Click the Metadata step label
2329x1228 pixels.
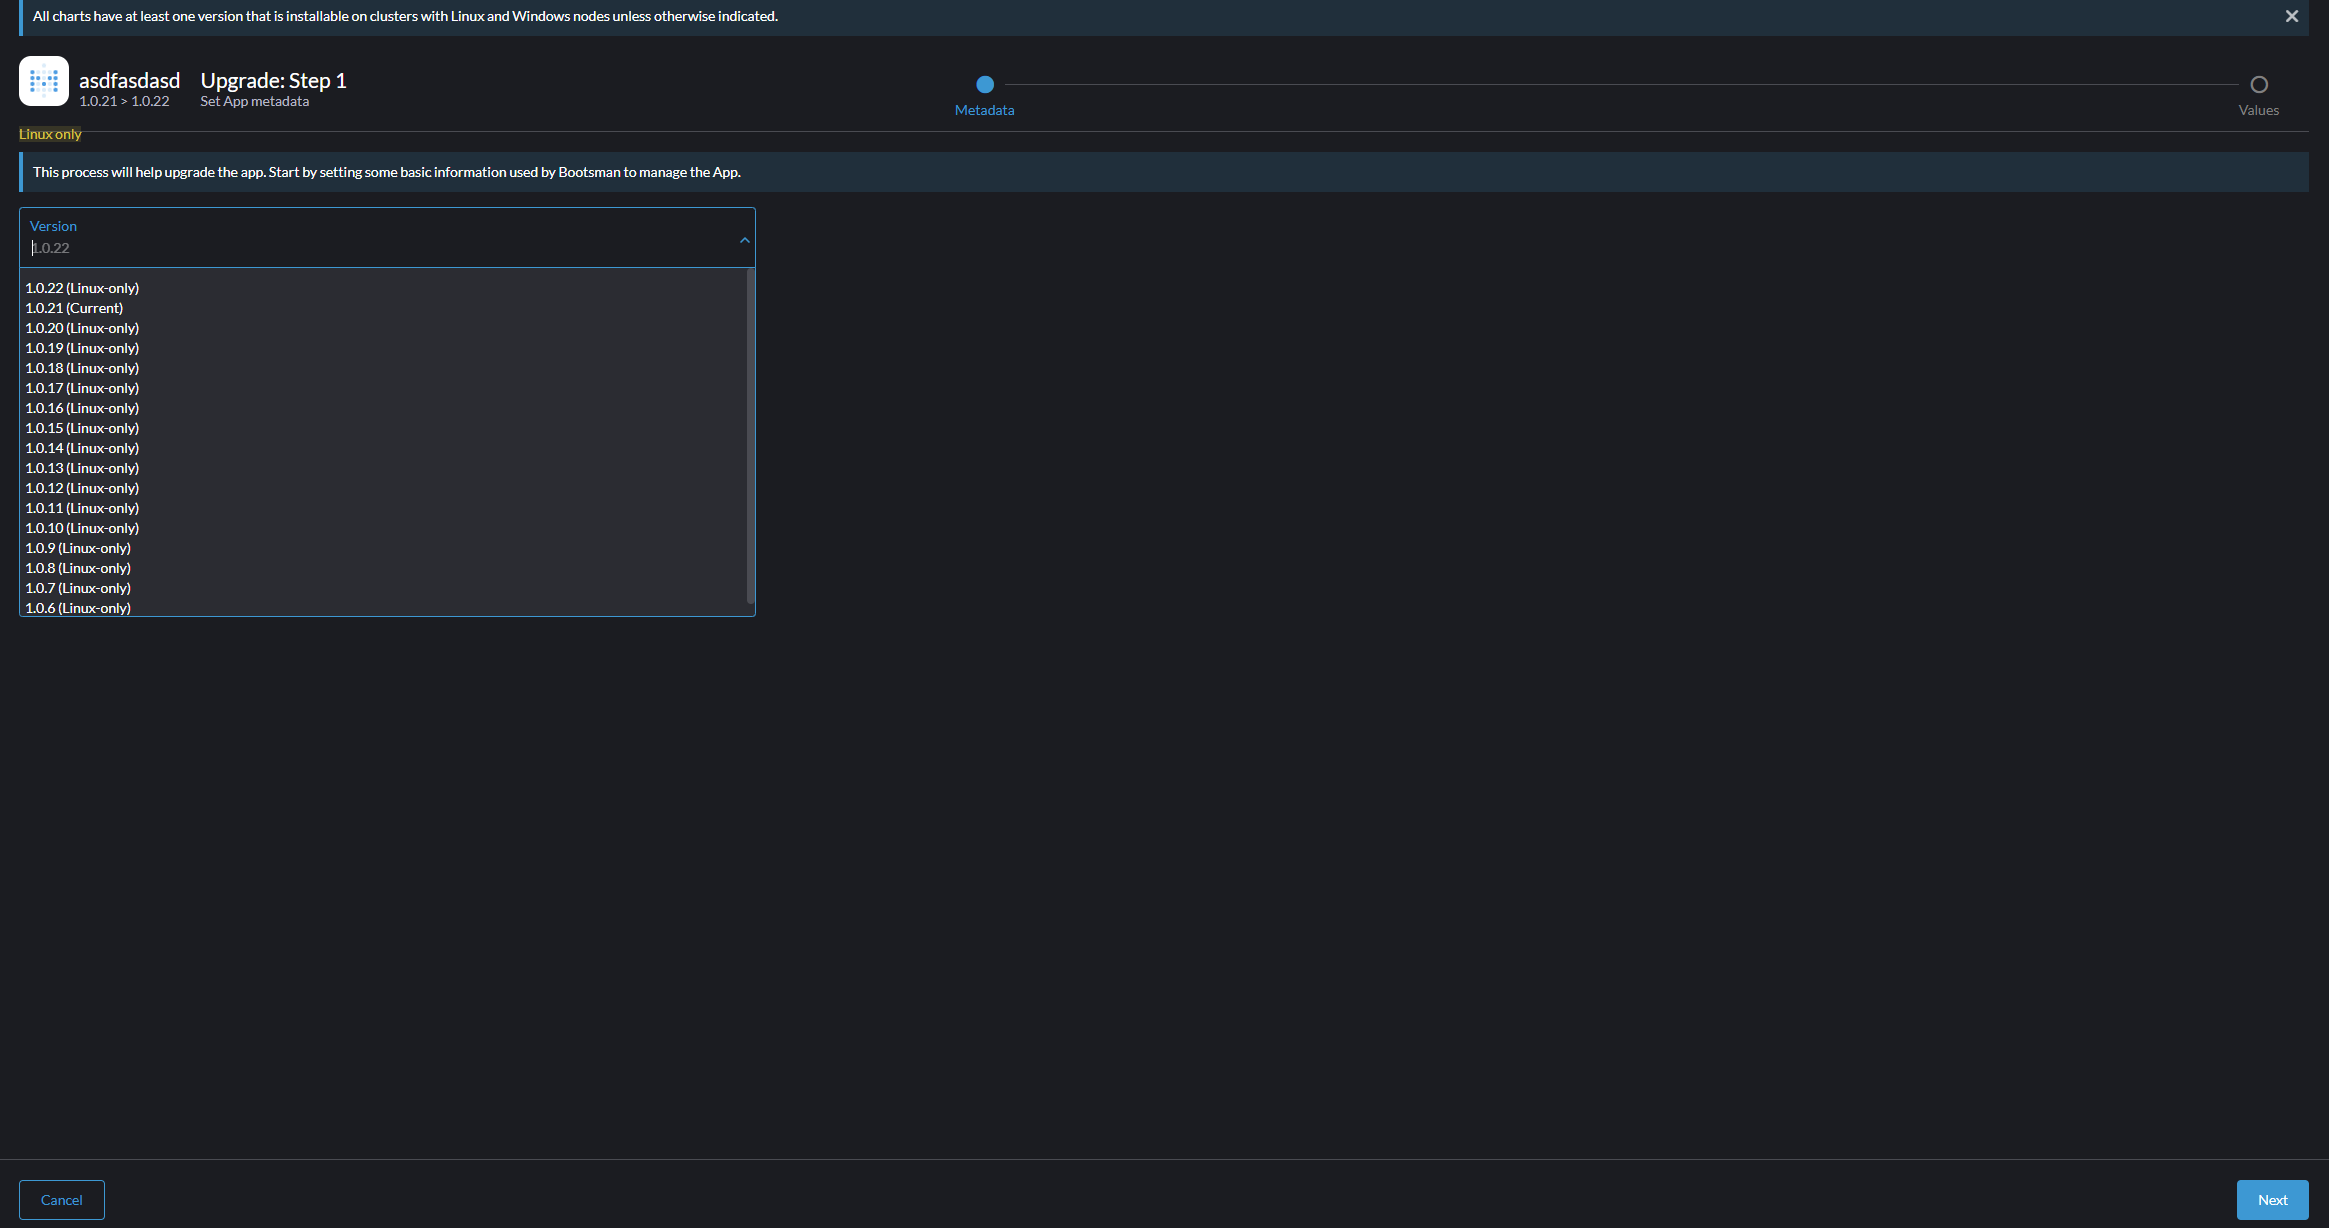(984, 110)
